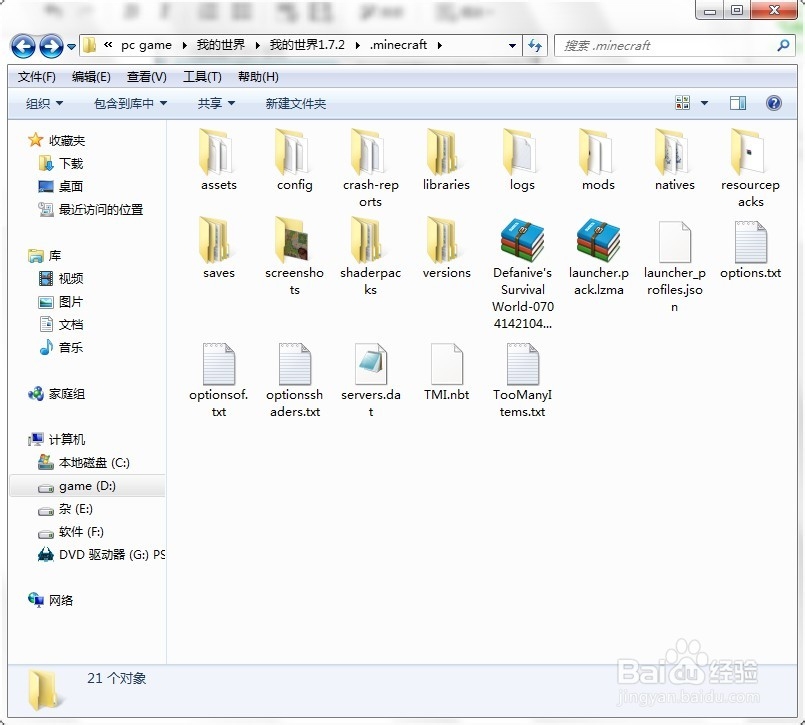Click the shaderpacks folder
Viewport: 805px width, 725px height.
[x=371, y=256]
